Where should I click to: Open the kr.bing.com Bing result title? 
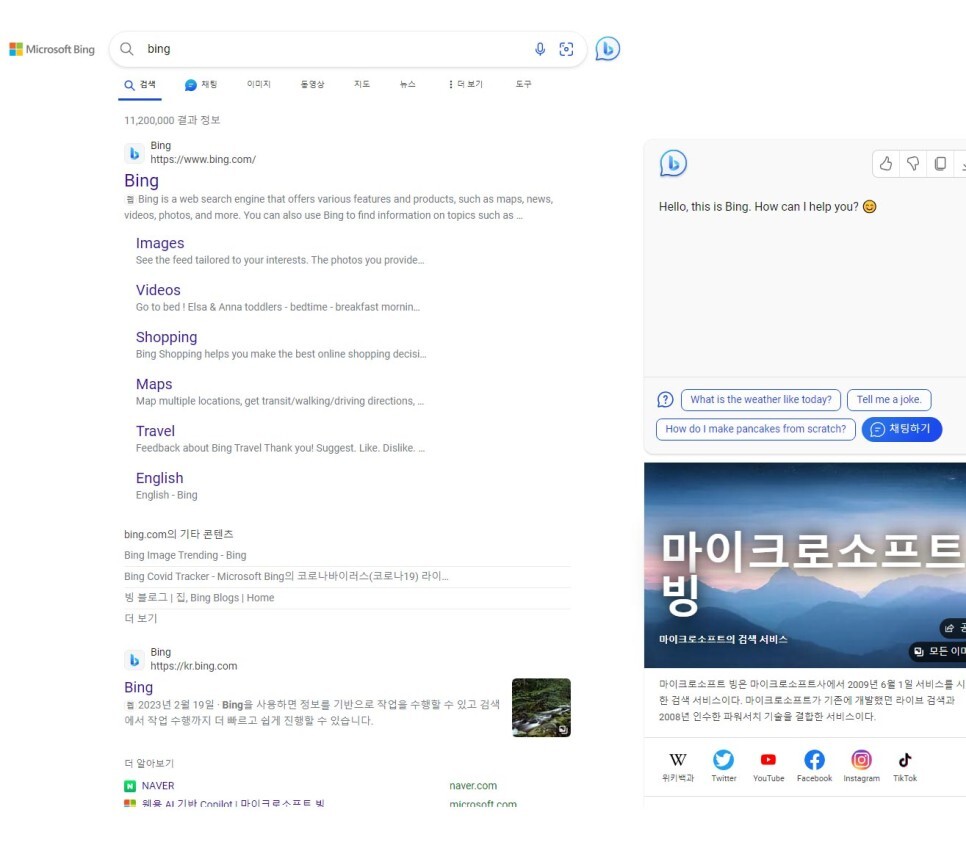point(138,687)
